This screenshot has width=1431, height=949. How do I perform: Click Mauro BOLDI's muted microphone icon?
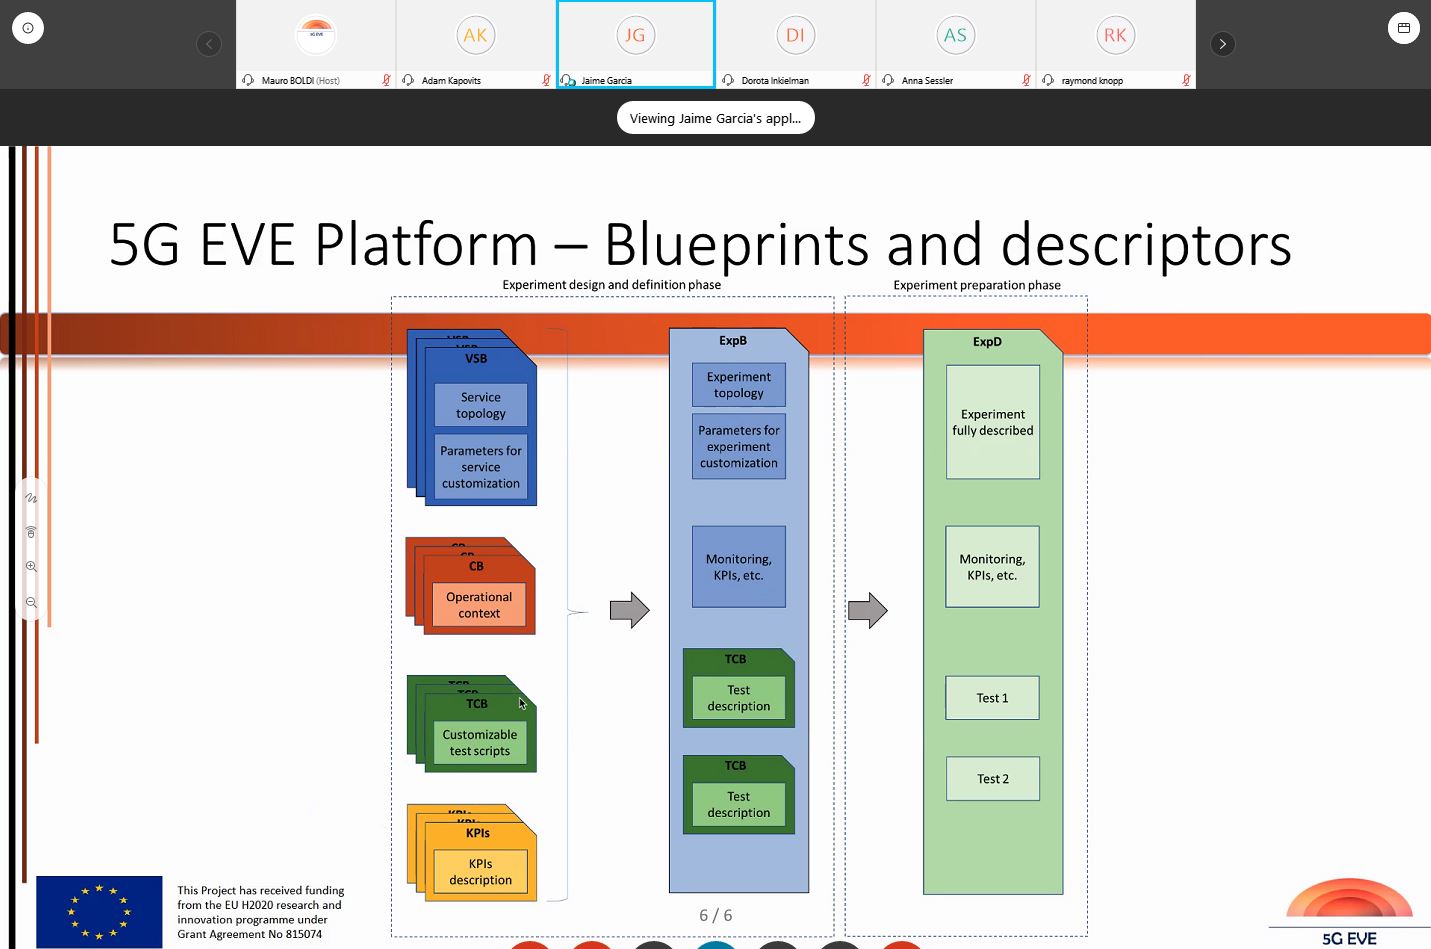(x=386, y=80)
